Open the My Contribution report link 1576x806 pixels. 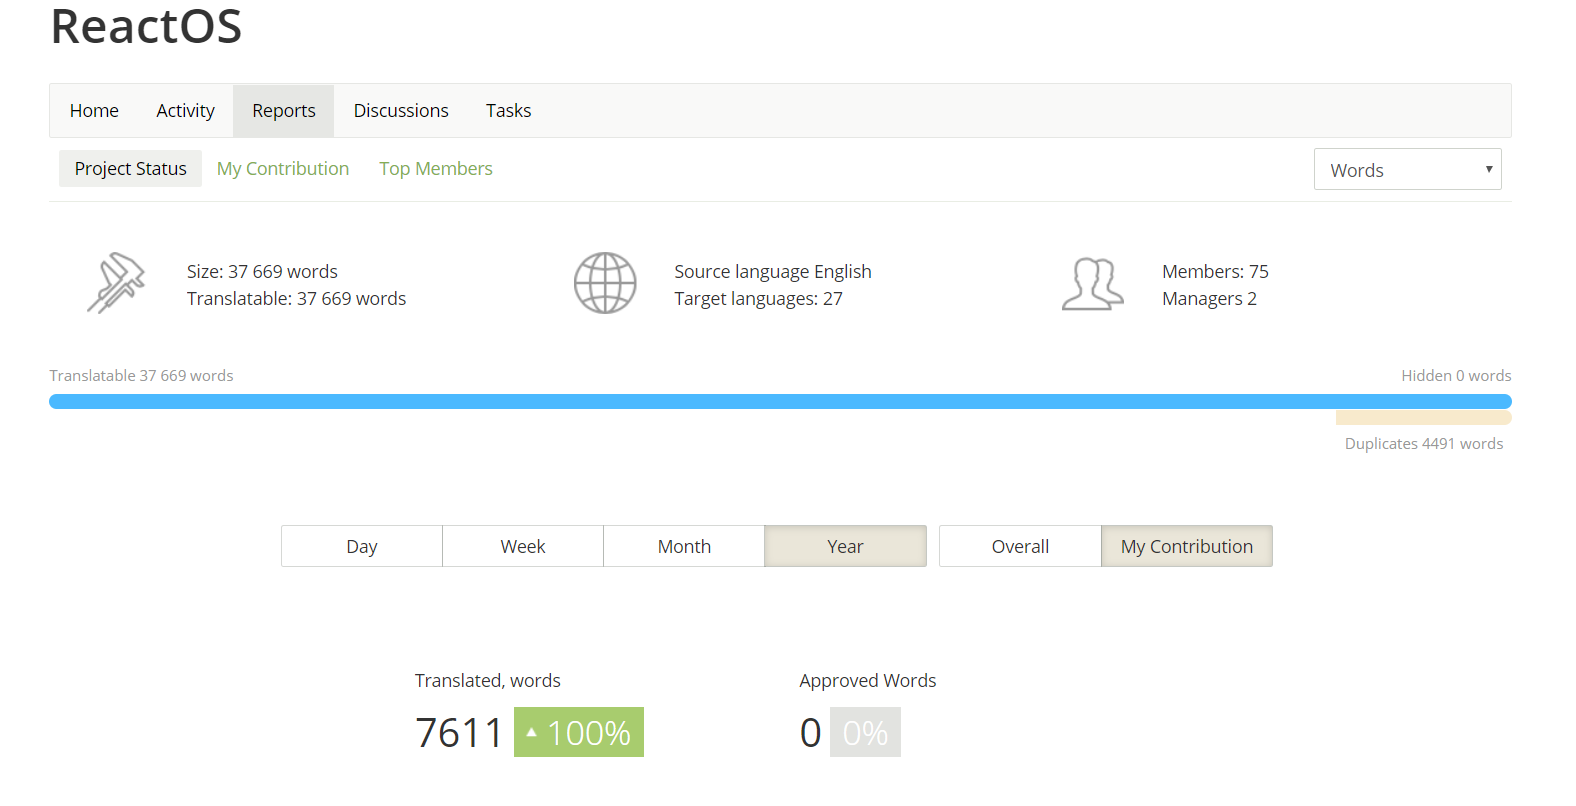pos(283,168)
